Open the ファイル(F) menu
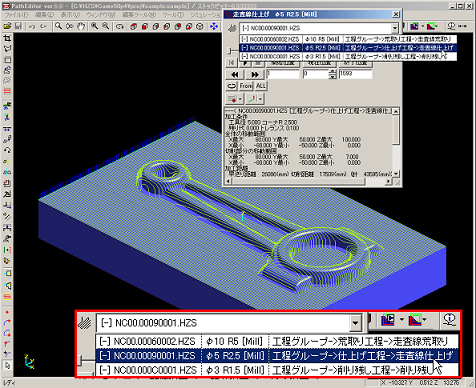Image resolution: width=476 pixels, height=388 pixels. (17, 15)
